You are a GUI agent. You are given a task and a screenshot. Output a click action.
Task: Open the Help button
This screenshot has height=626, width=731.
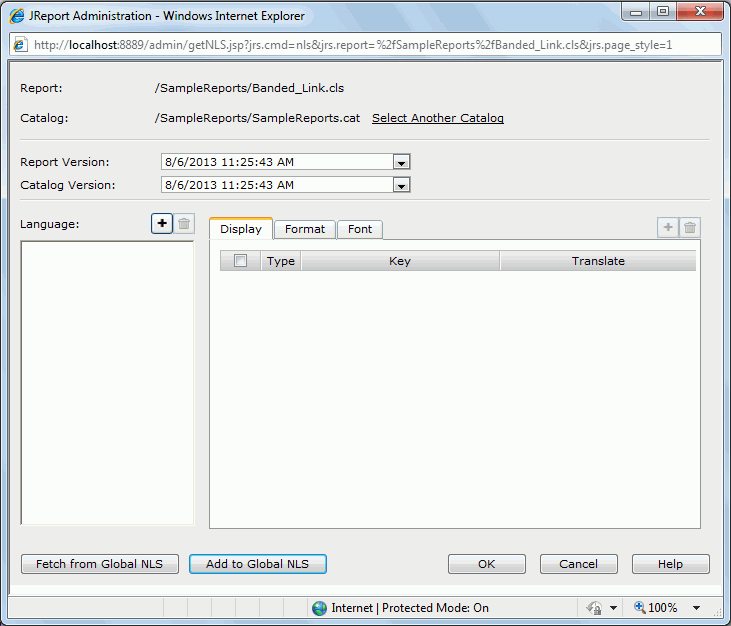click(x=670, y=564)
